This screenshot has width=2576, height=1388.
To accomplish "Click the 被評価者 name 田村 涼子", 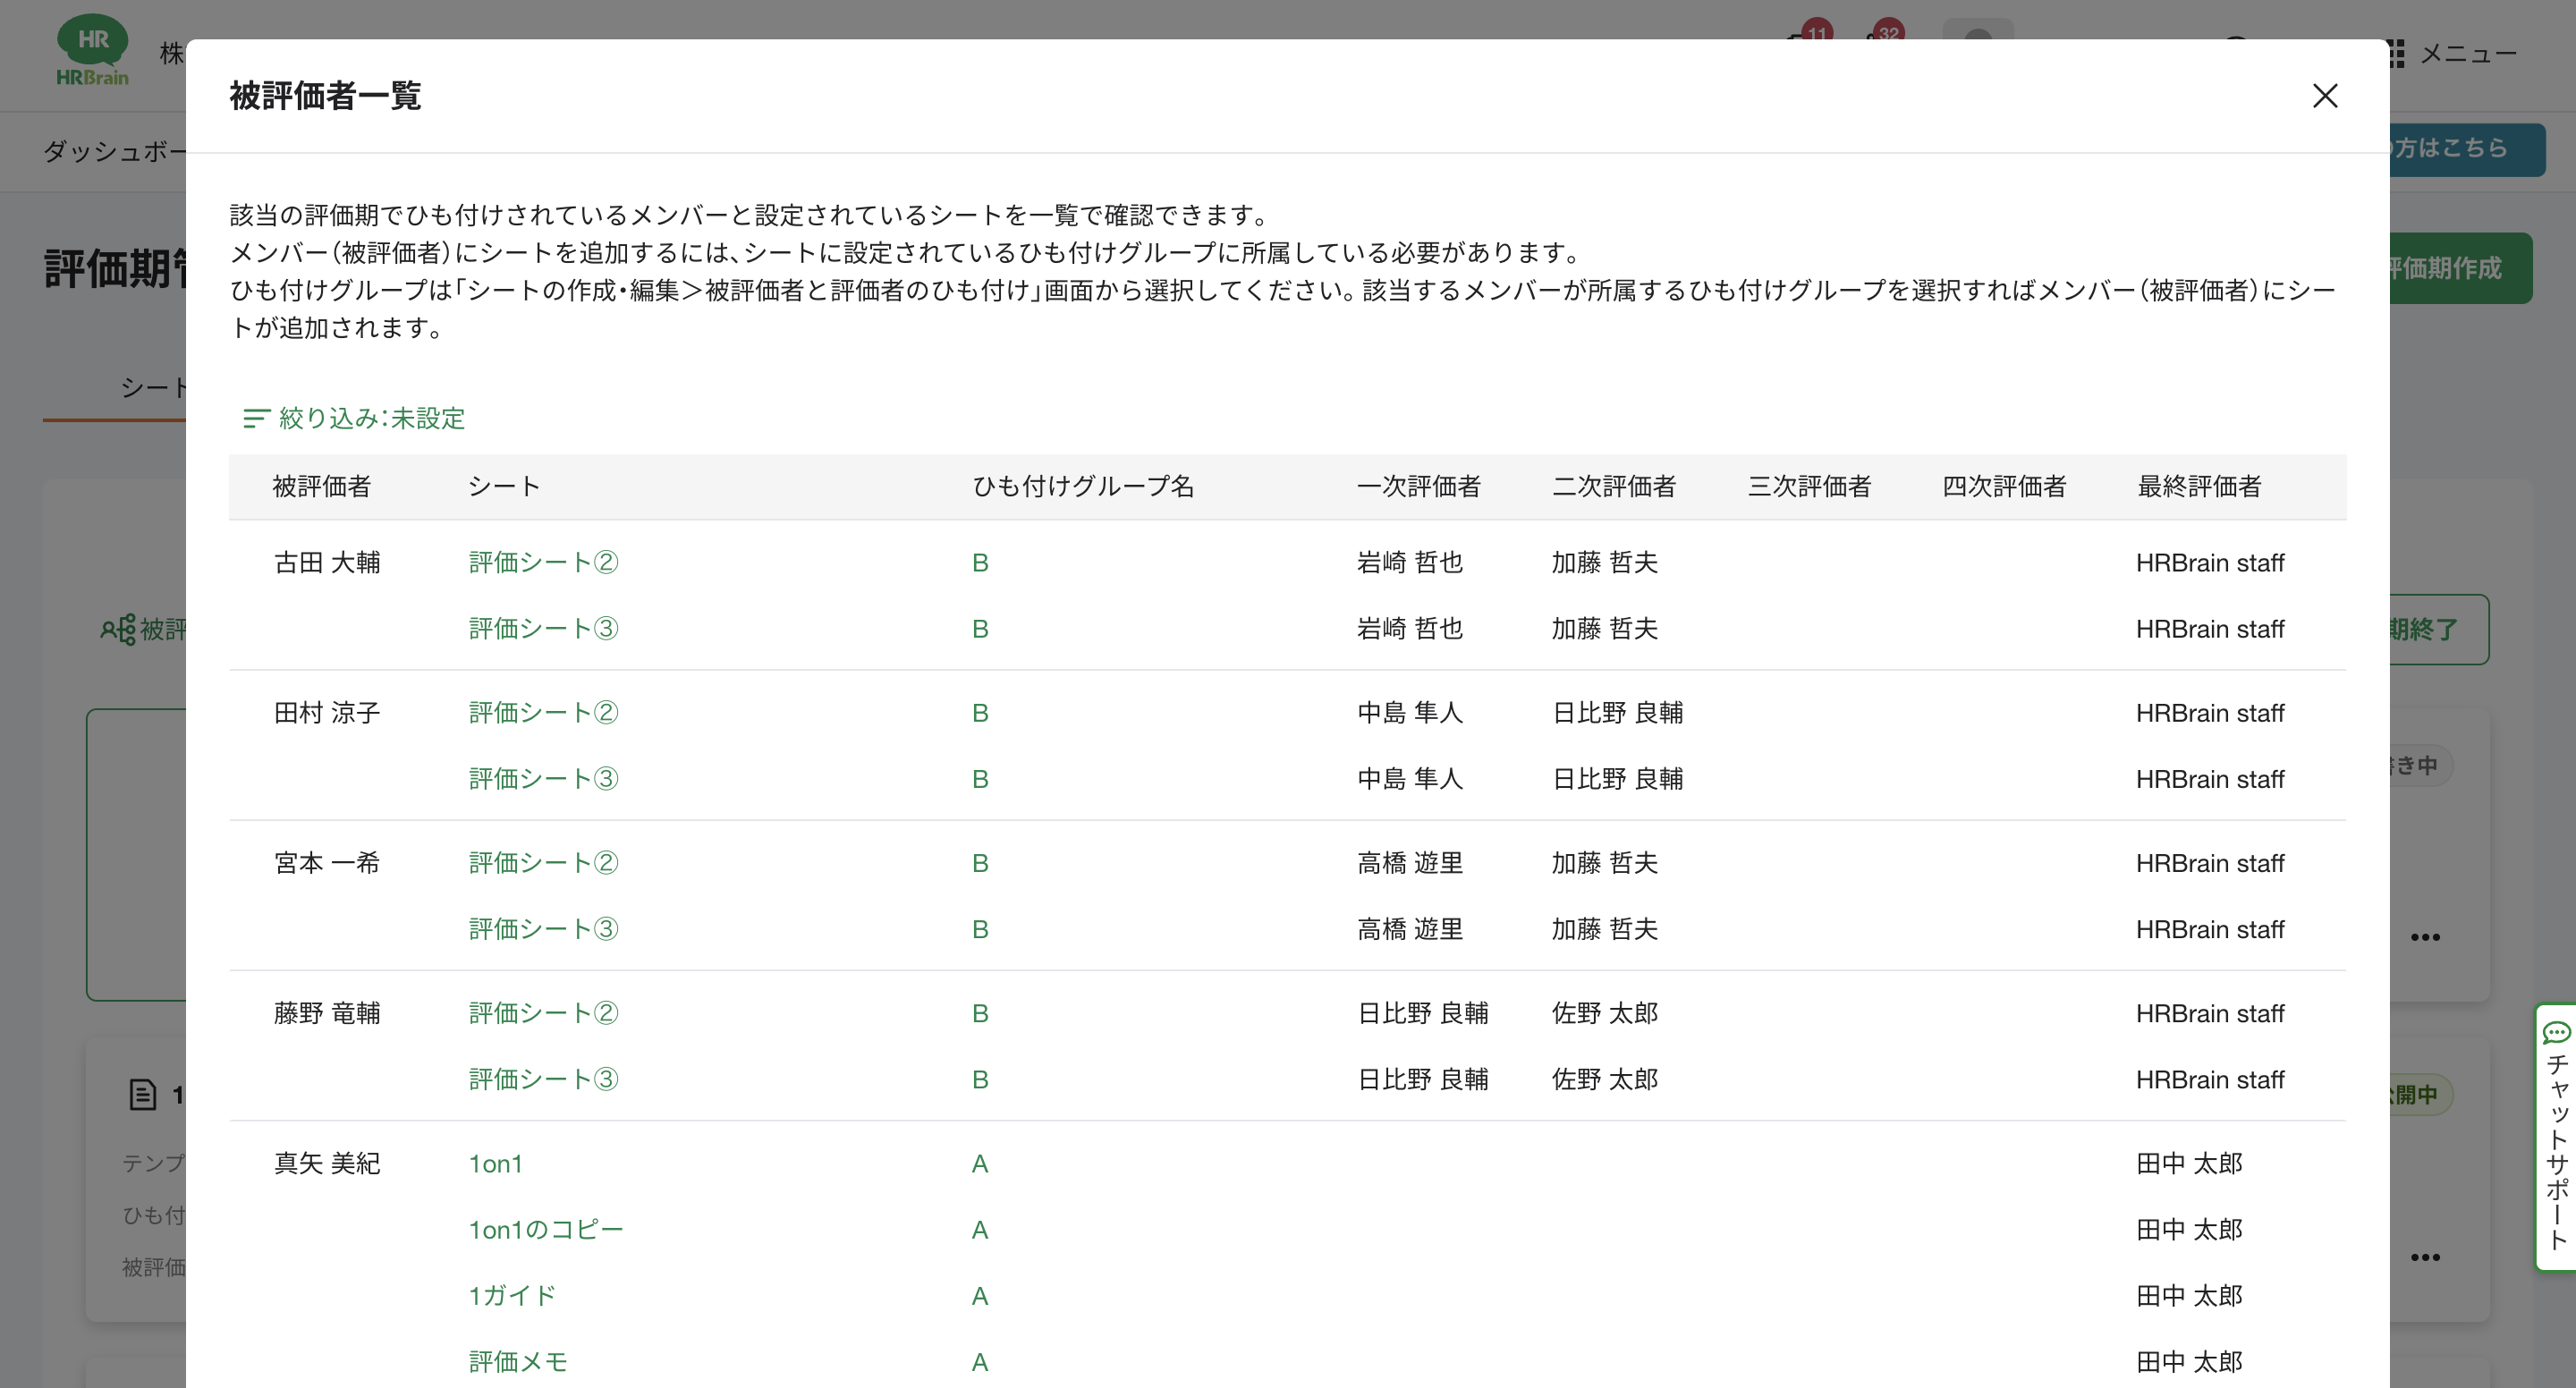I will (x=327, y=713).
